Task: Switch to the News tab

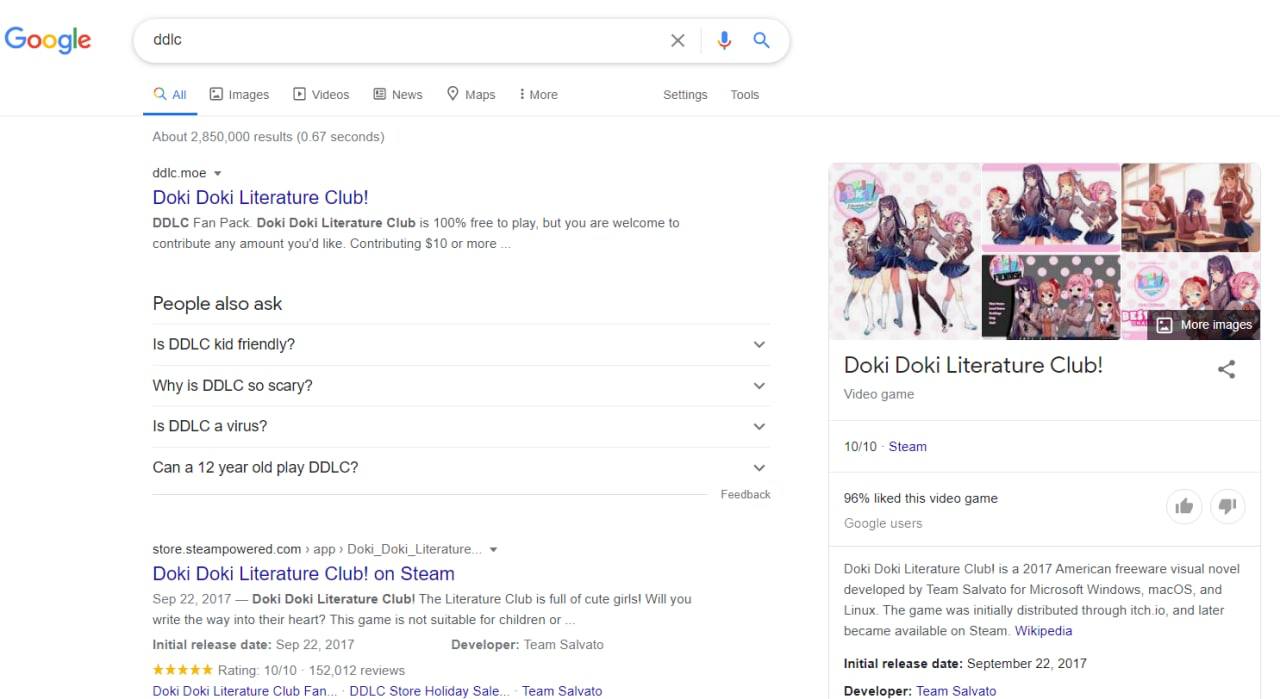Action: [398, 94]
